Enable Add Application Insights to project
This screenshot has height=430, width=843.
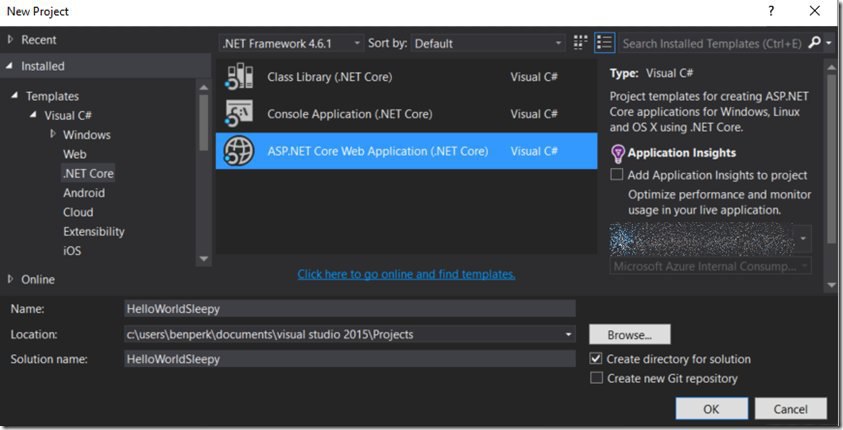617,175
